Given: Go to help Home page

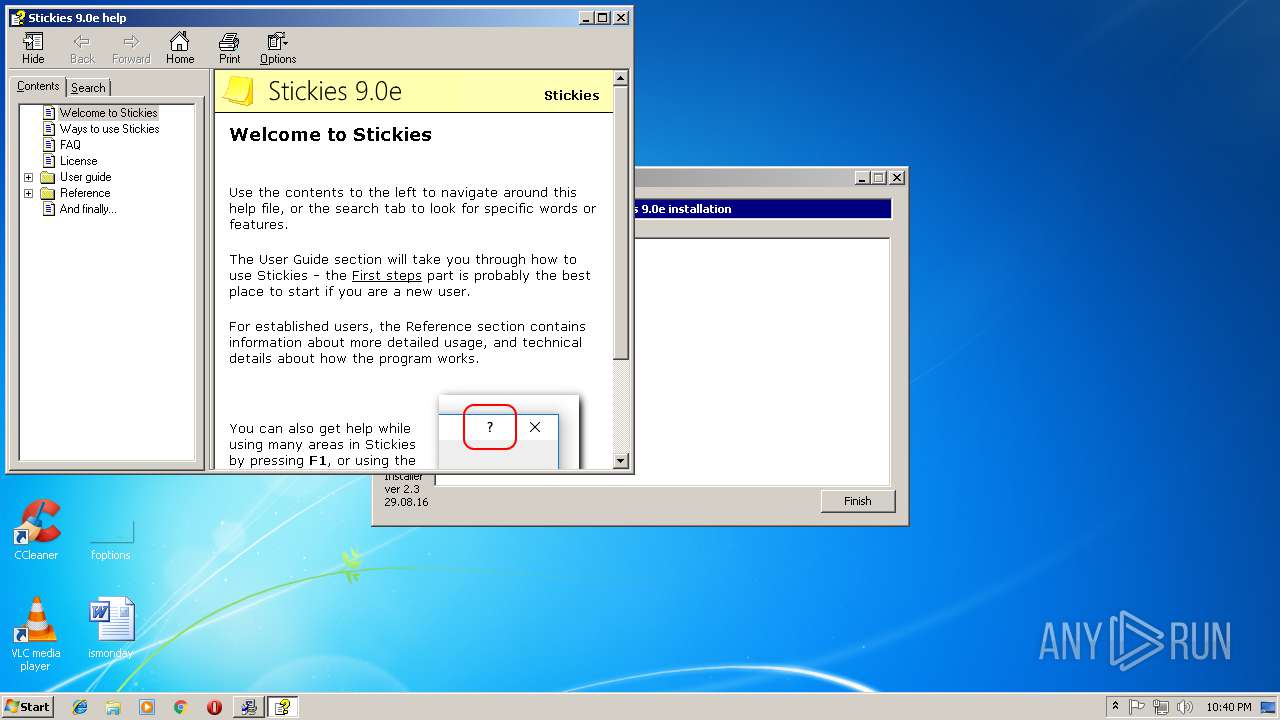Looking at the screenshot, I should (x=180, y=48).
